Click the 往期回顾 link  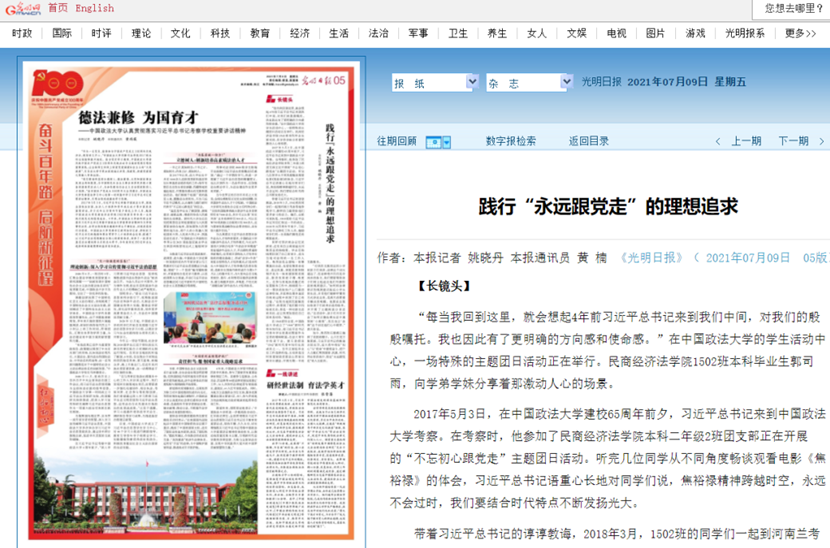pyautogui.click(x=396, y=141)
